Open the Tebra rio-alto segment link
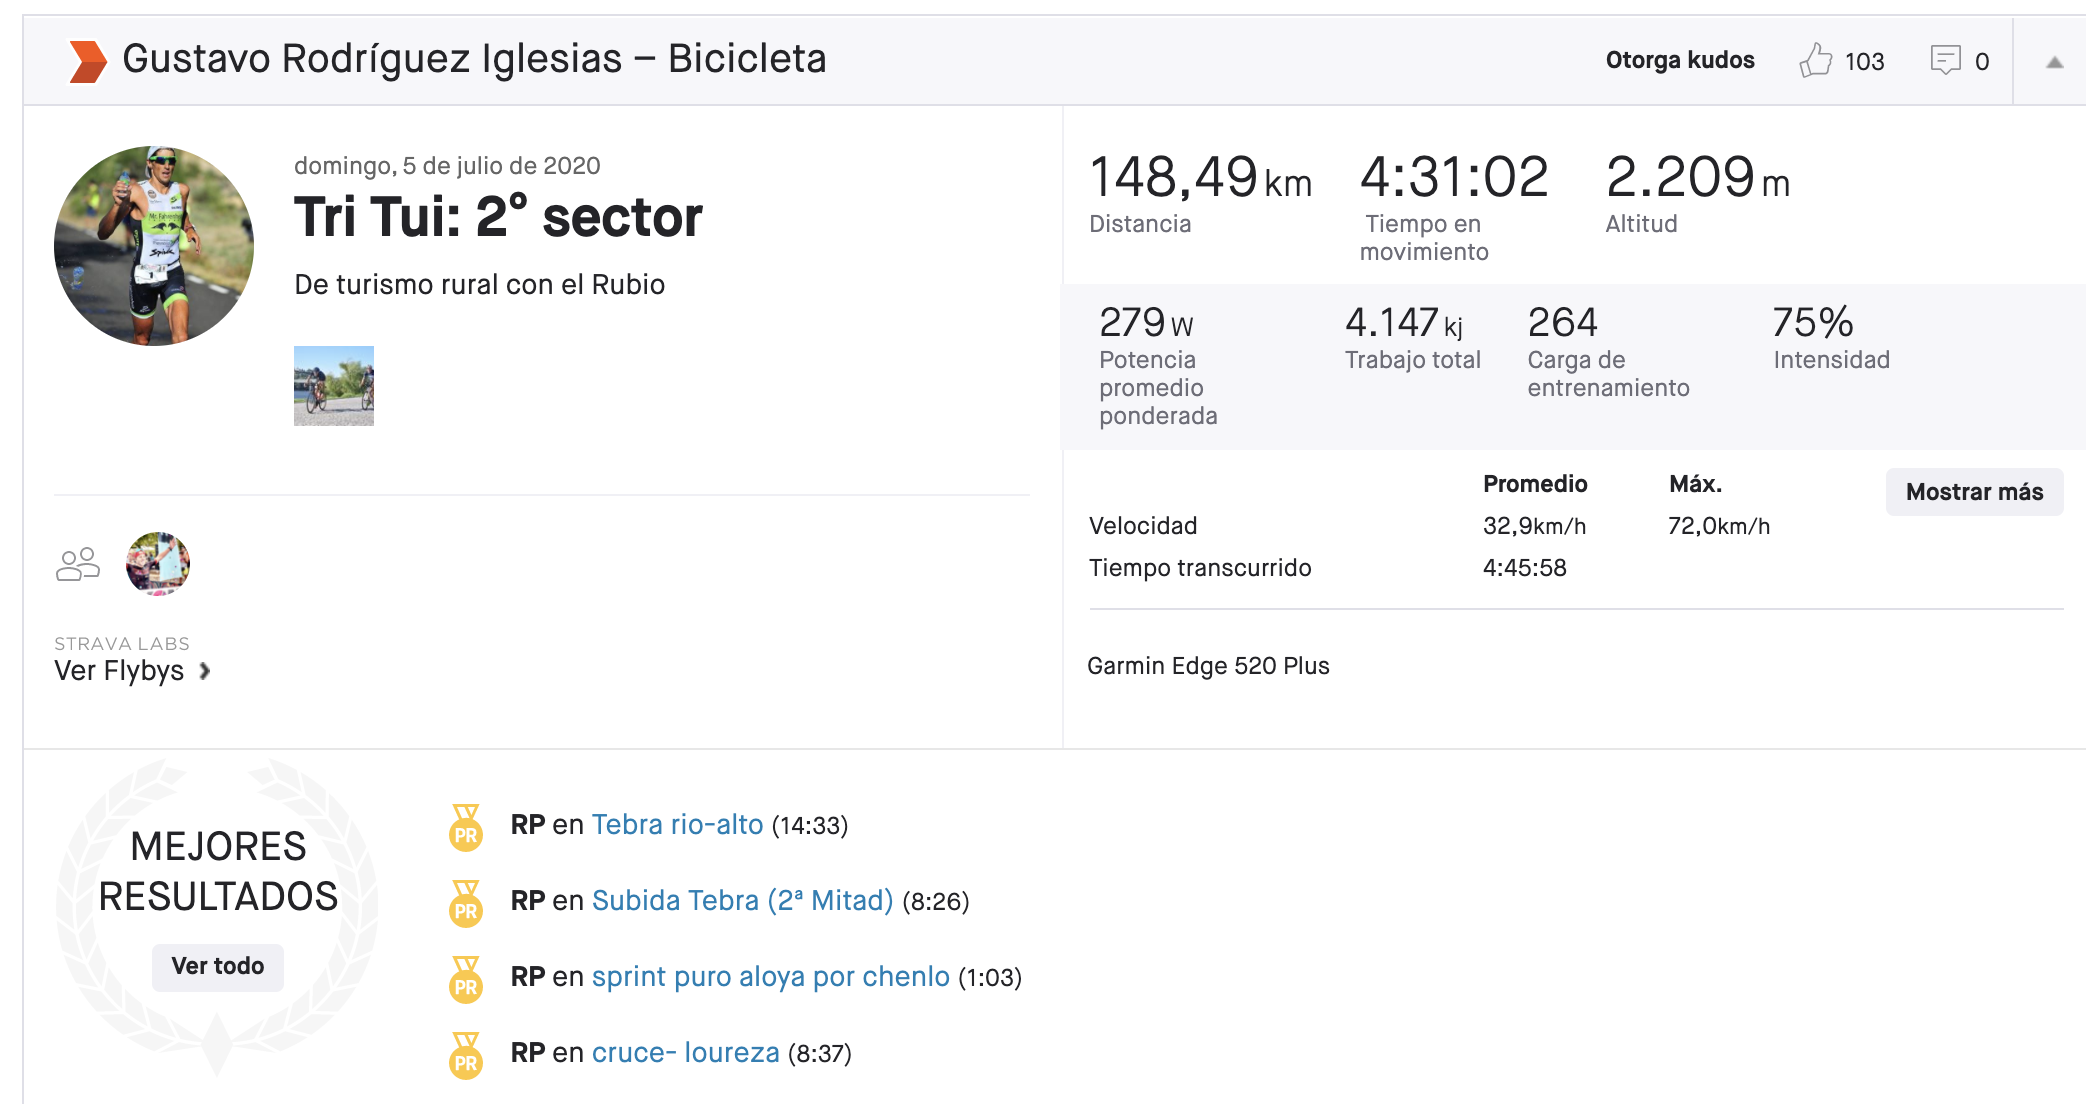This screenshot has width=2086, height=1104. [x=677, y=825]
